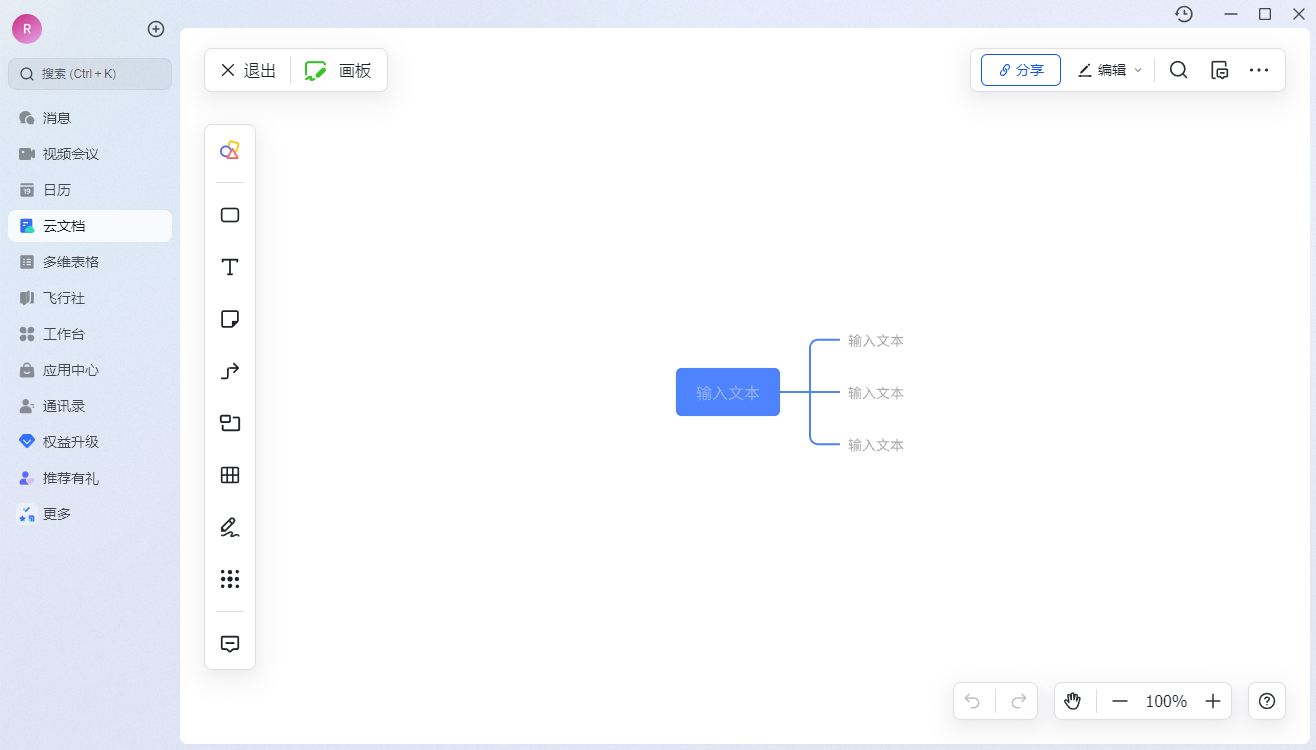Open the comment tool in toolbar

230,643
